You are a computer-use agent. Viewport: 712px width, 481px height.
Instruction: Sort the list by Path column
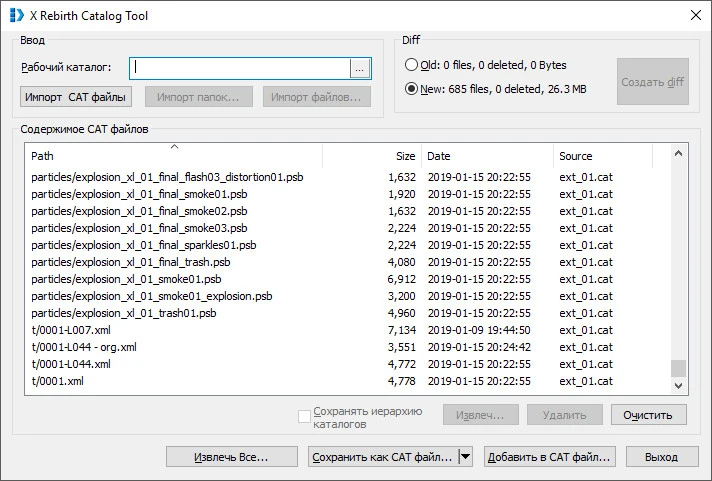pos(175,156)
